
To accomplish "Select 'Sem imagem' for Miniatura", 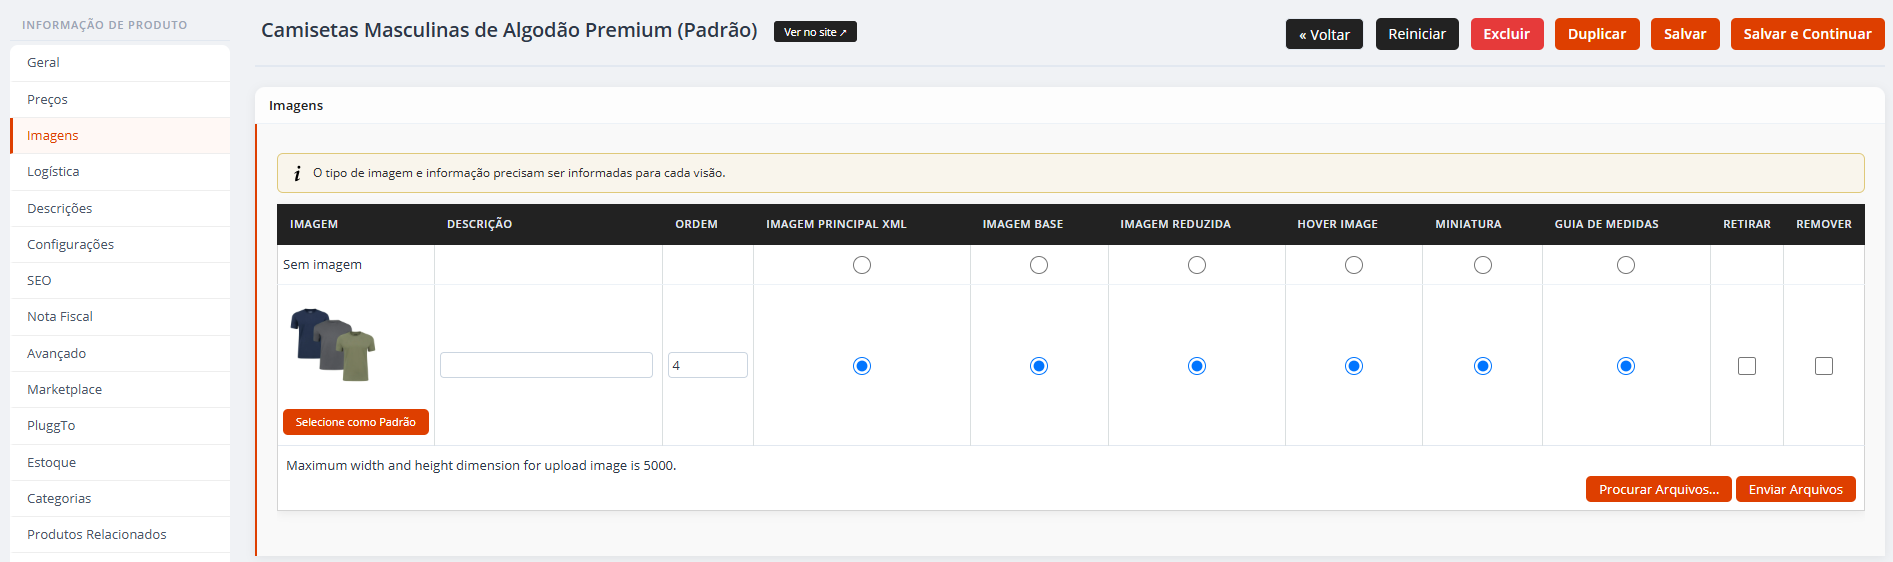I will [x=1483, y=265].
